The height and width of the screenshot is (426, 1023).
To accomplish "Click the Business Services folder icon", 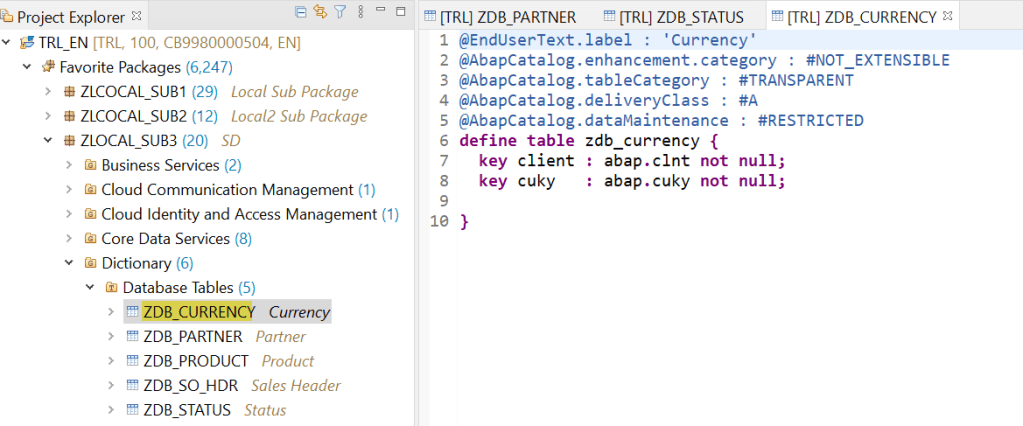I will click(x=90, y=165).
